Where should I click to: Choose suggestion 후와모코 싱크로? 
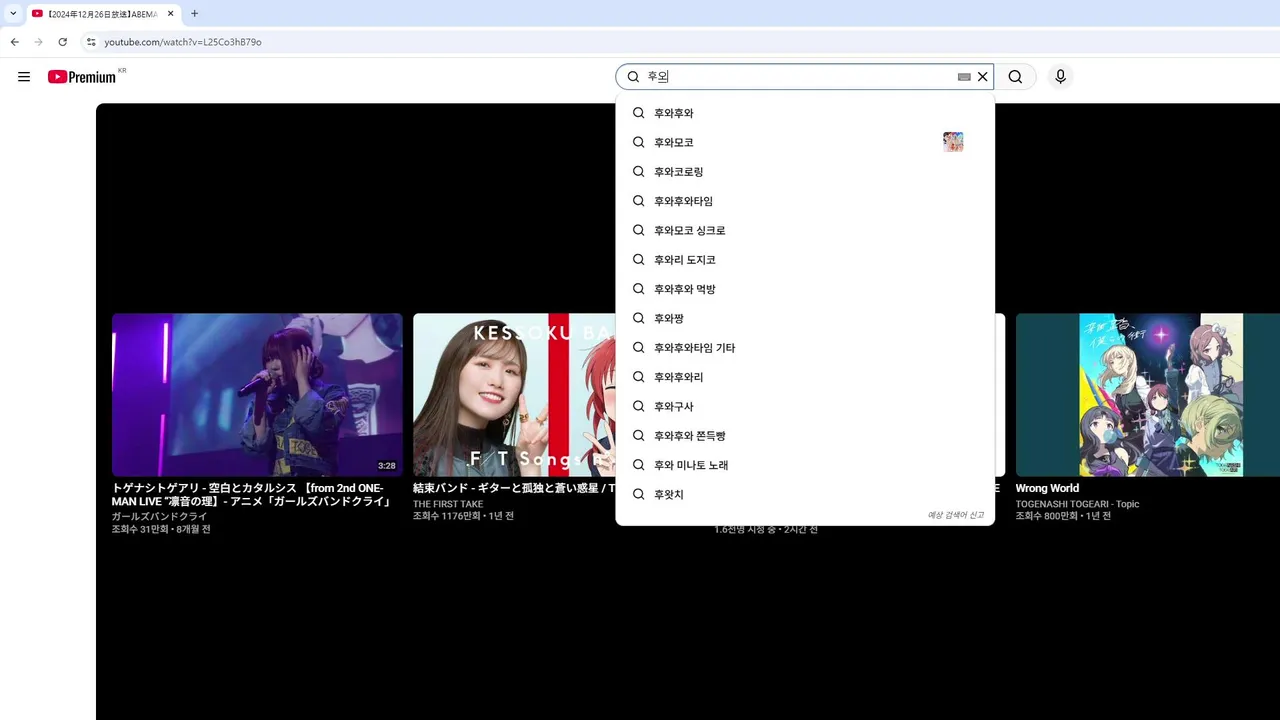(x=805, y=230)
